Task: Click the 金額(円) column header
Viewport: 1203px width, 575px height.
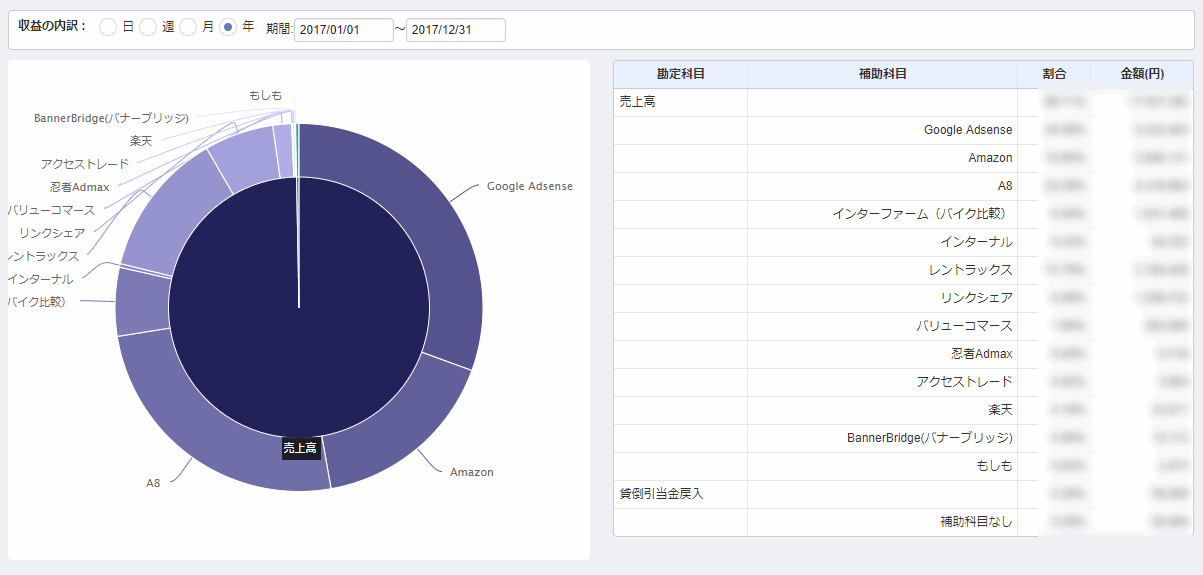Action: coord(1141,74)
